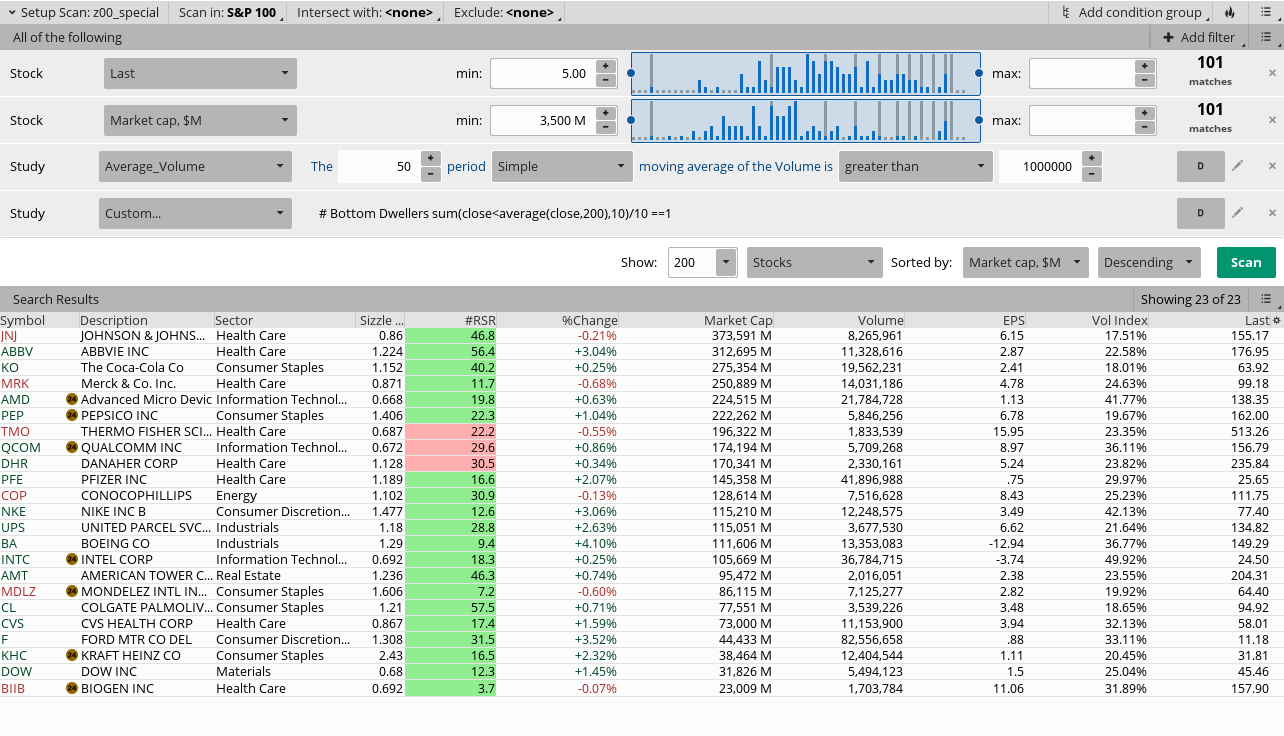Remove the Market cap filter row

point(1272,120)
